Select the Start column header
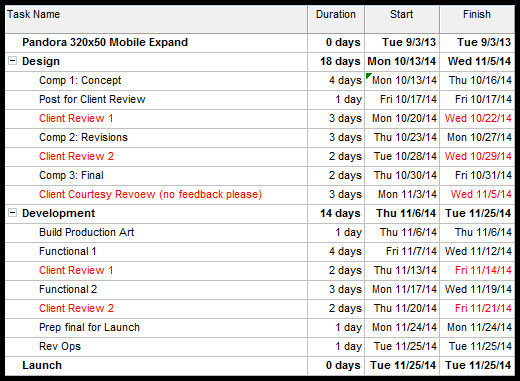This screenshot has width=520, height=381. coord(402,19)
